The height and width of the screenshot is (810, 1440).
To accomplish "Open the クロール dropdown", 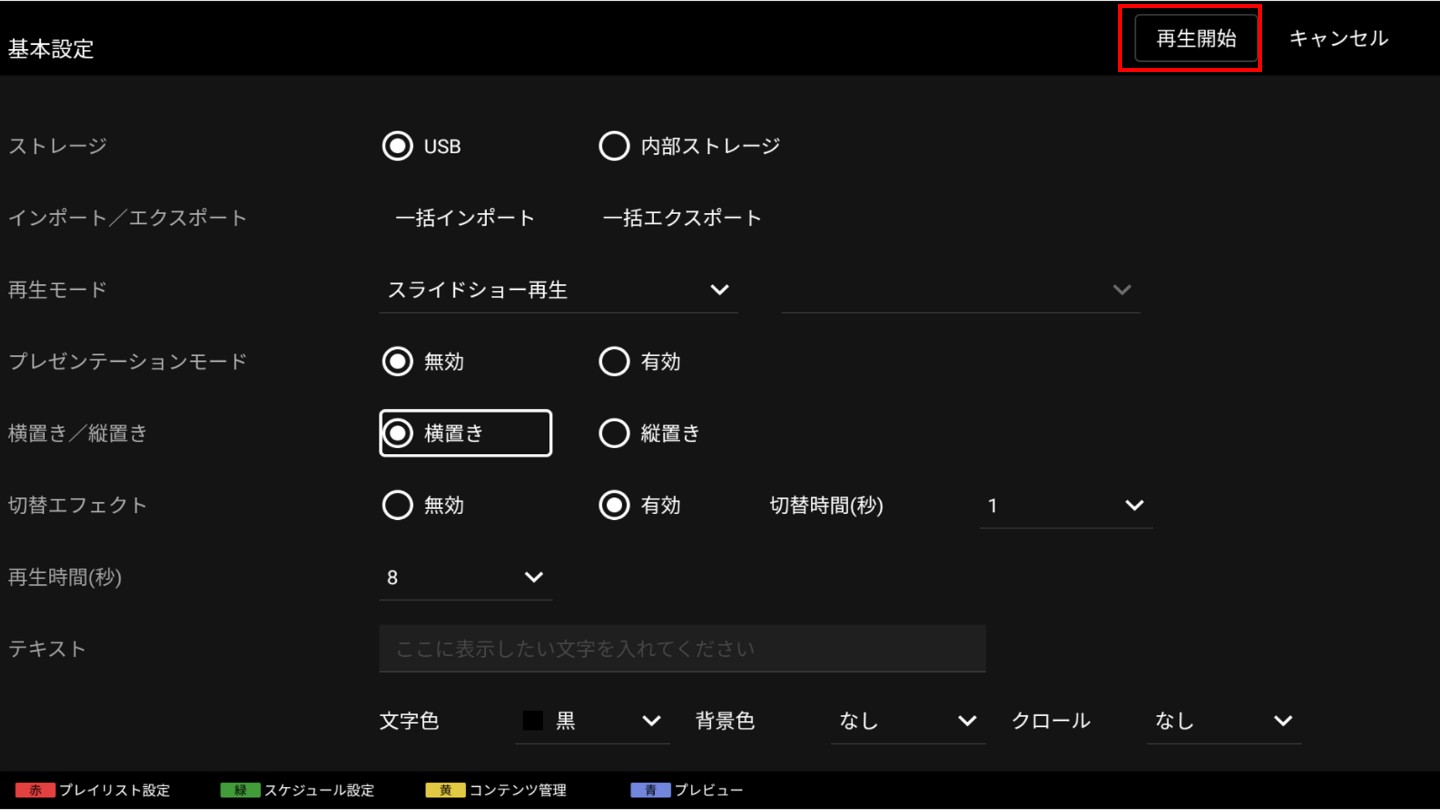I will click(1223, 721).
